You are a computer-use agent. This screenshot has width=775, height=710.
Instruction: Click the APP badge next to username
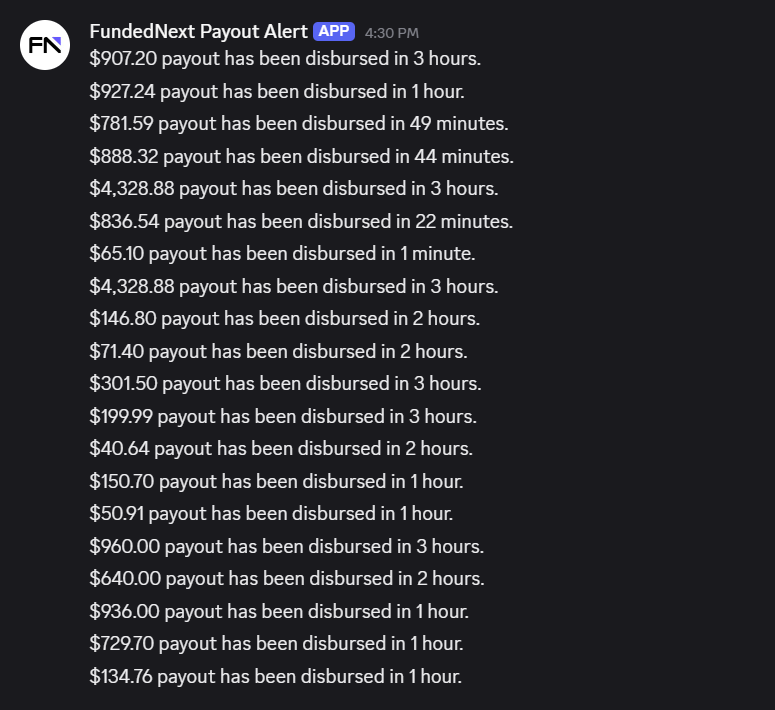334,31
